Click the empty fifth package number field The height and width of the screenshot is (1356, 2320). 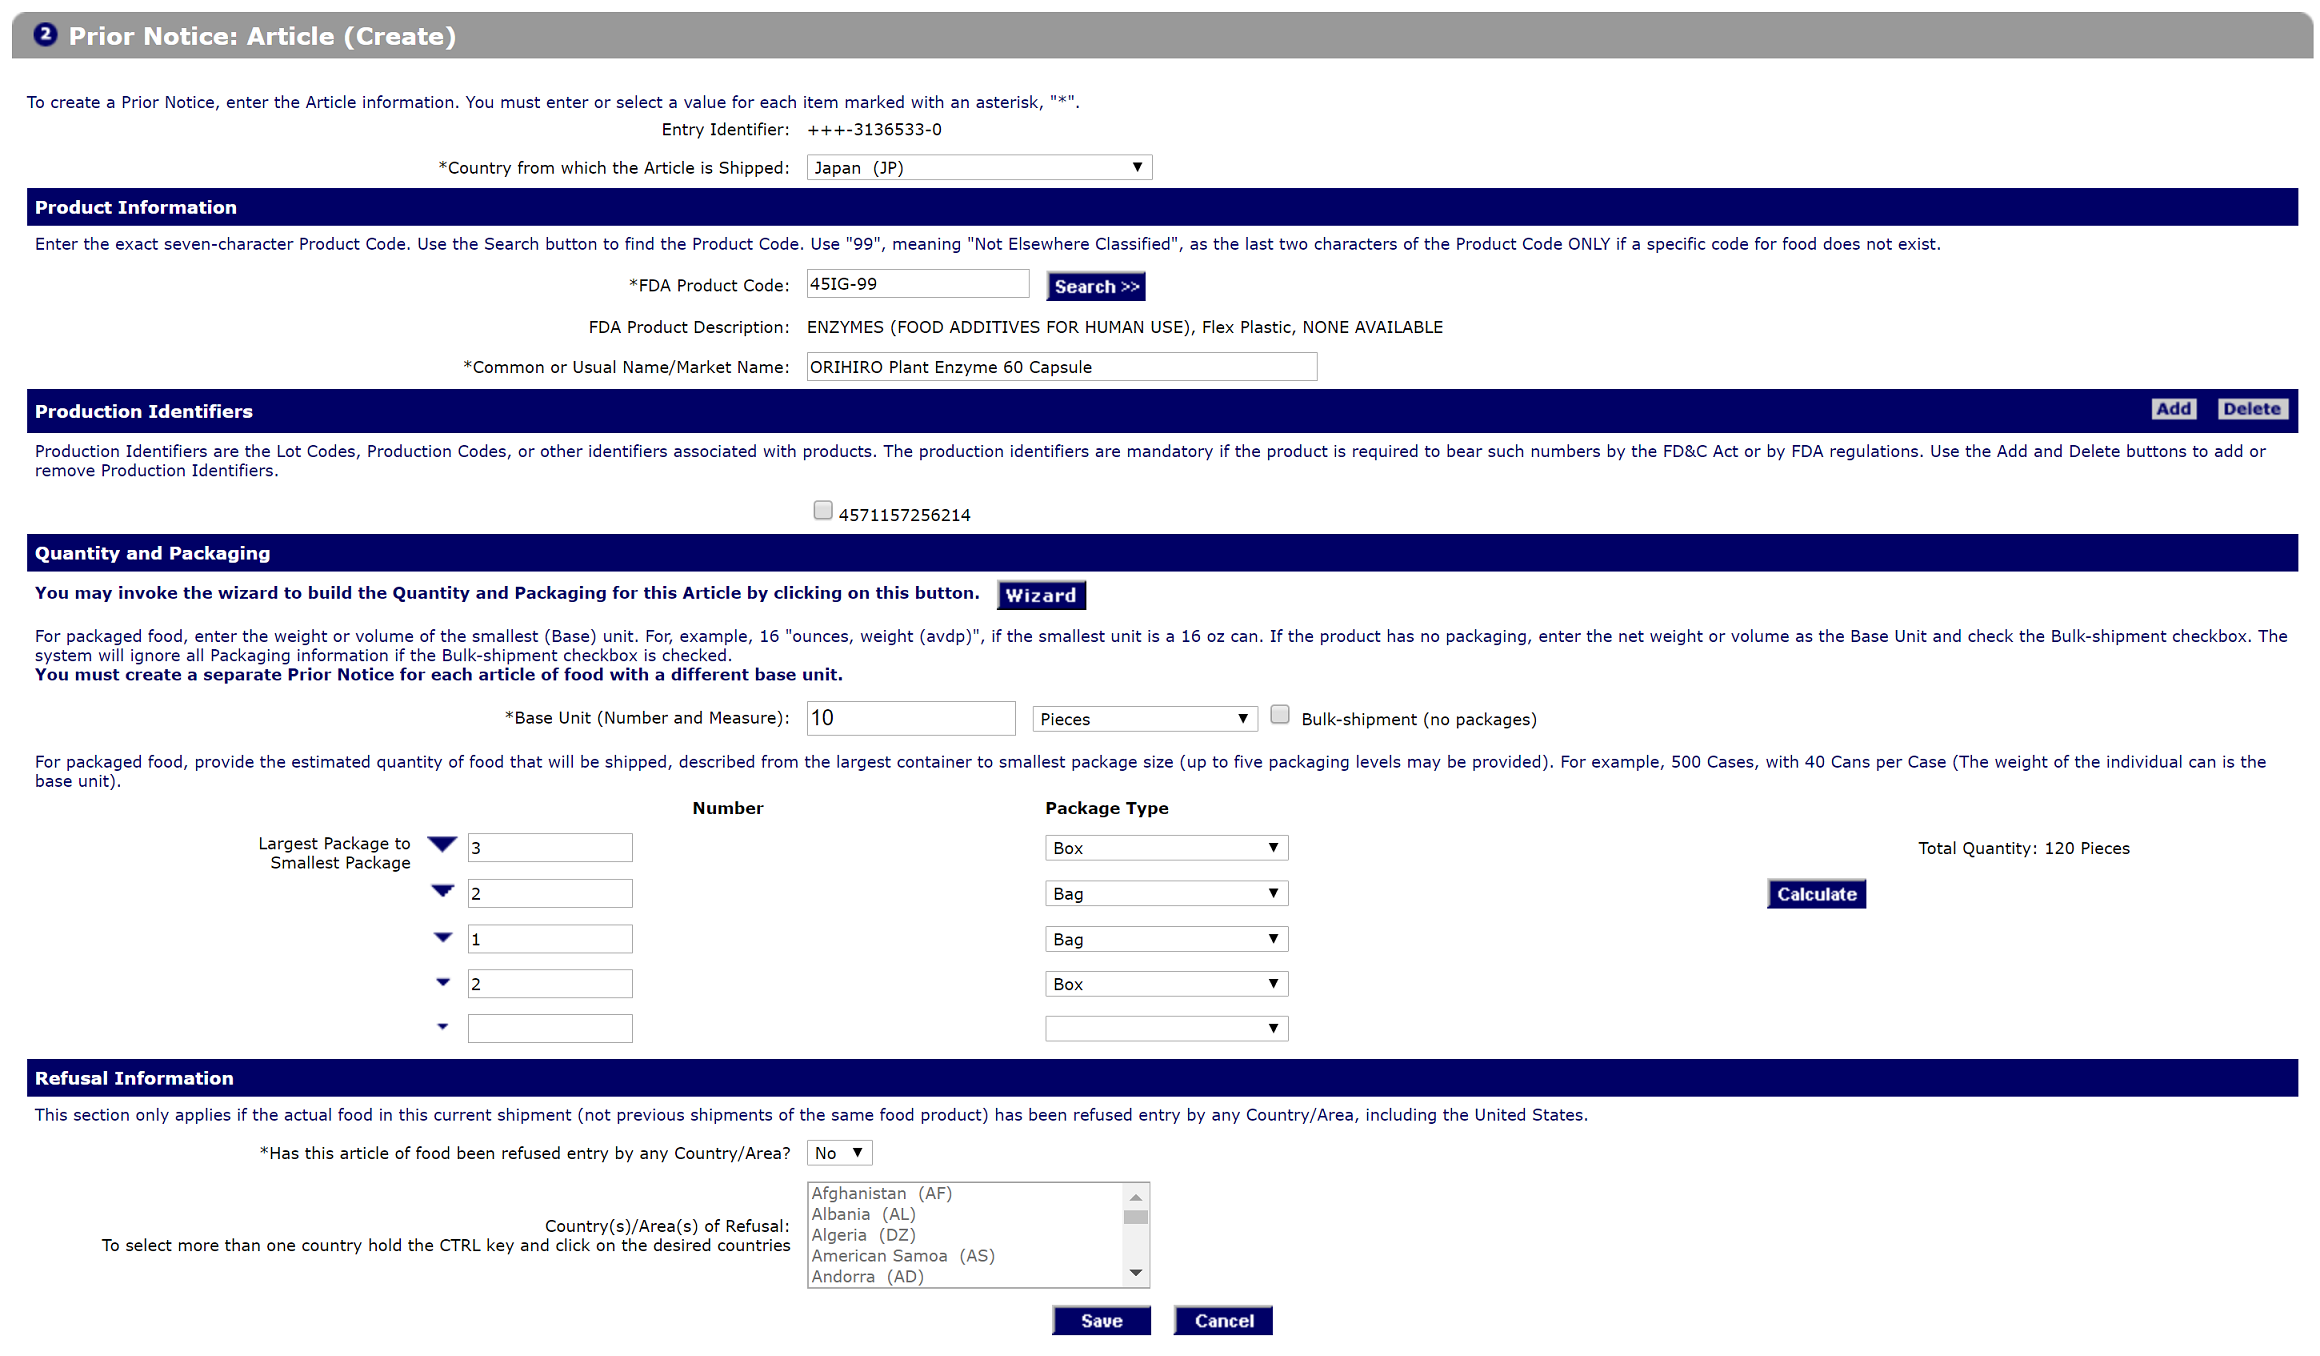550,1029
